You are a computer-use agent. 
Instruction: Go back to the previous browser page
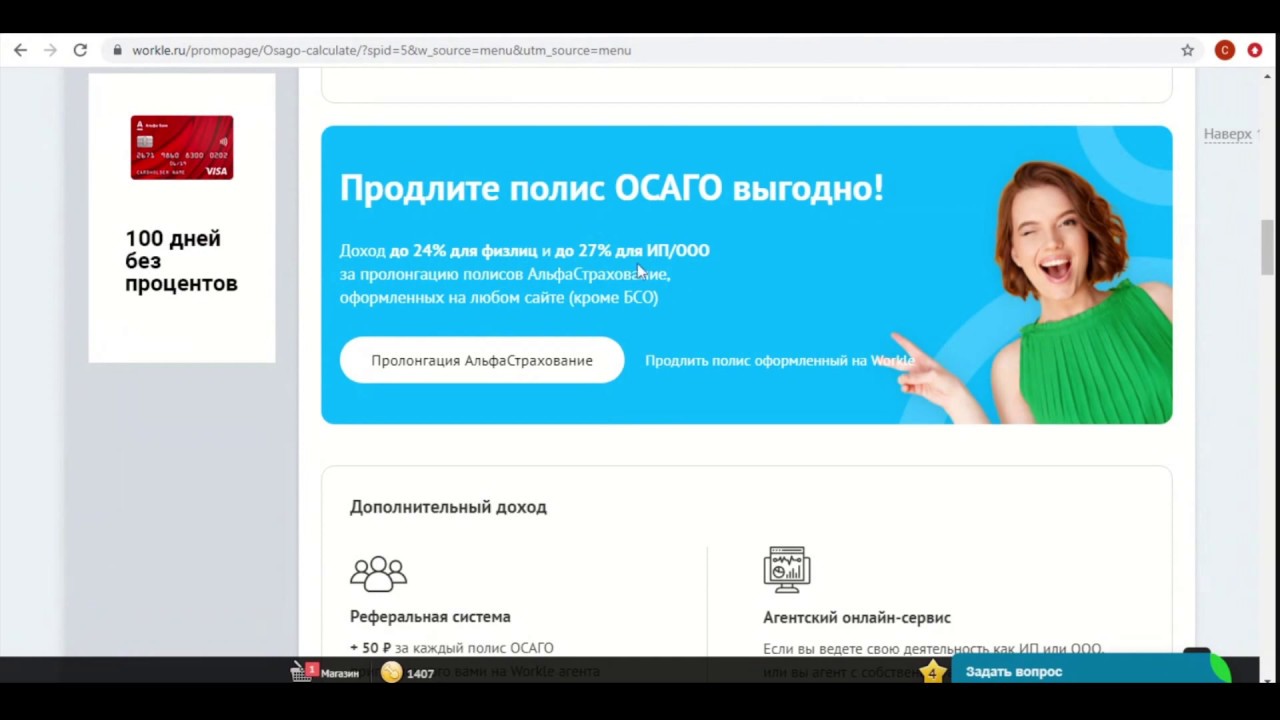tap(20, 50)
